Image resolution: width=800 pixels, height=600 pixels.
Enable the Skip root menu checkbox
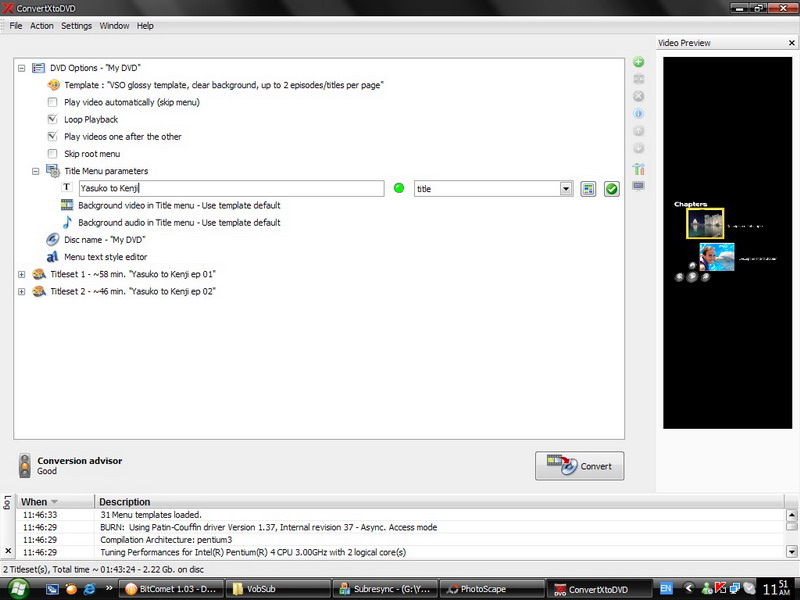tap(52, 154)
